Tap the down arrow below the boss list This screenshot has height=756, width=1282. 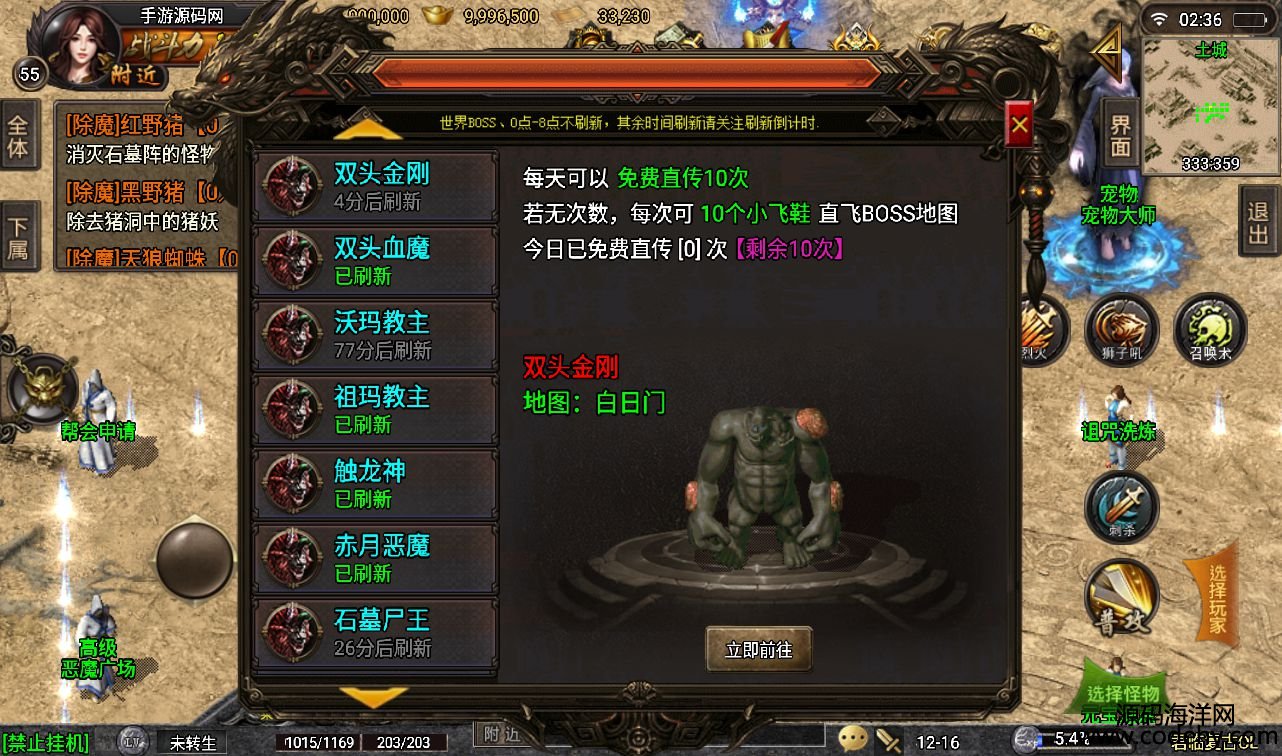pos(372,697)
